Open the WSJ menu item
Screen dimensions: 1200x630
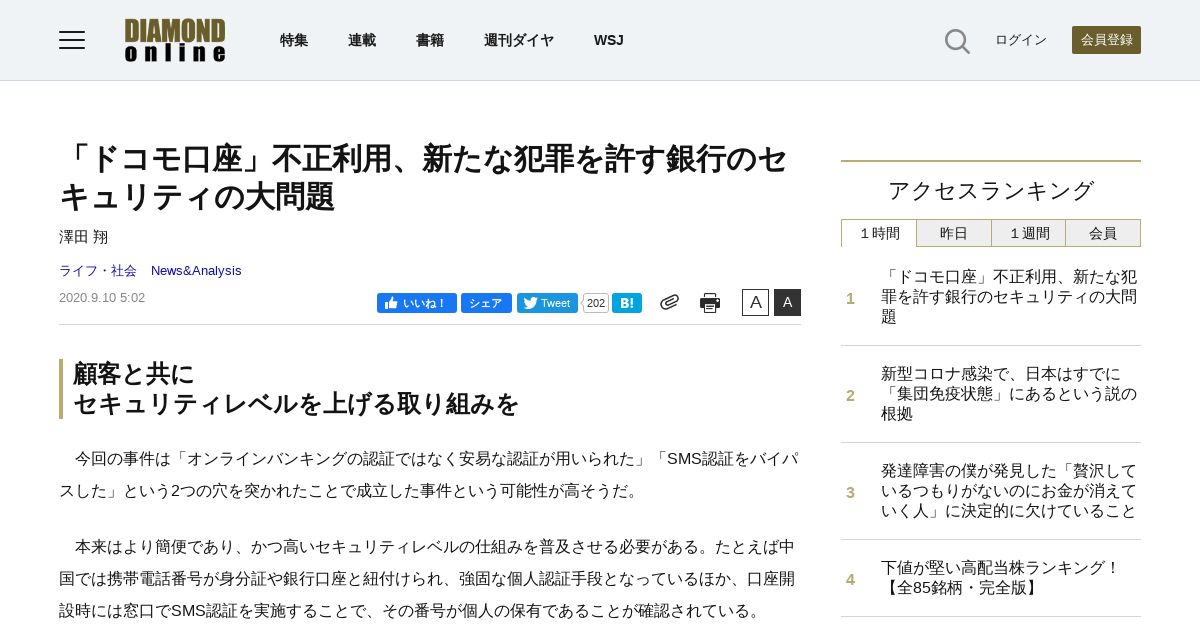coord(608,40)
